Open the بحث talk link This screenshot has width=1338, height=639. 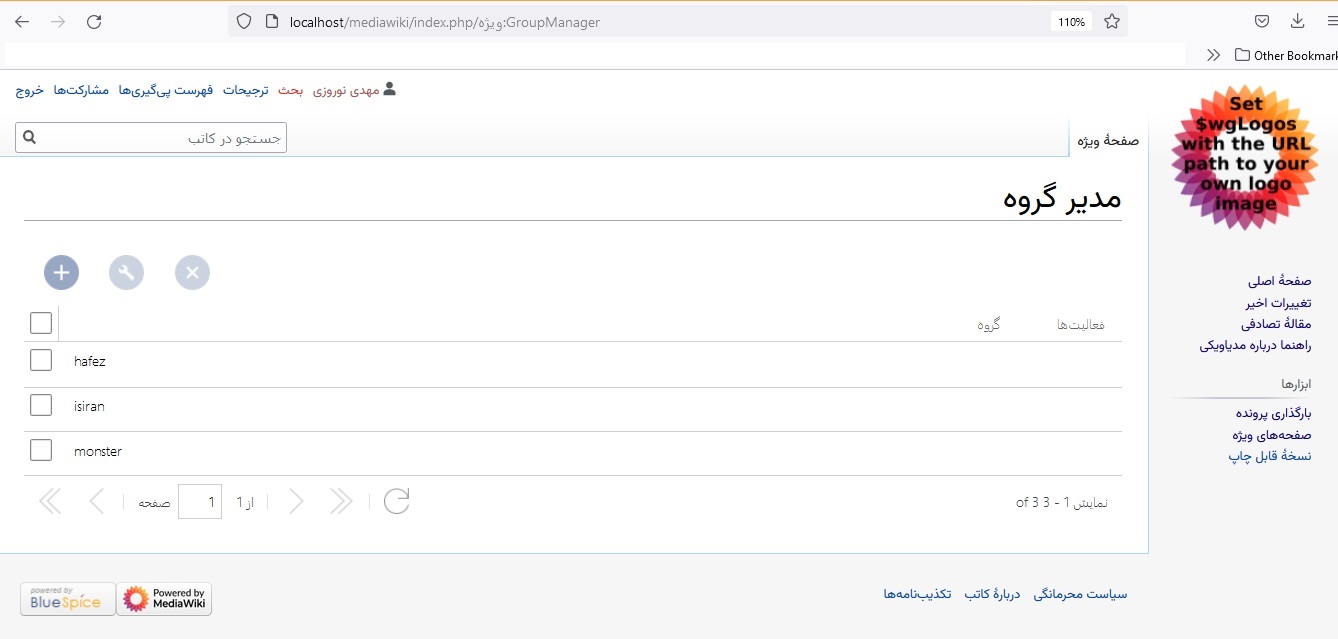point(291,90)
